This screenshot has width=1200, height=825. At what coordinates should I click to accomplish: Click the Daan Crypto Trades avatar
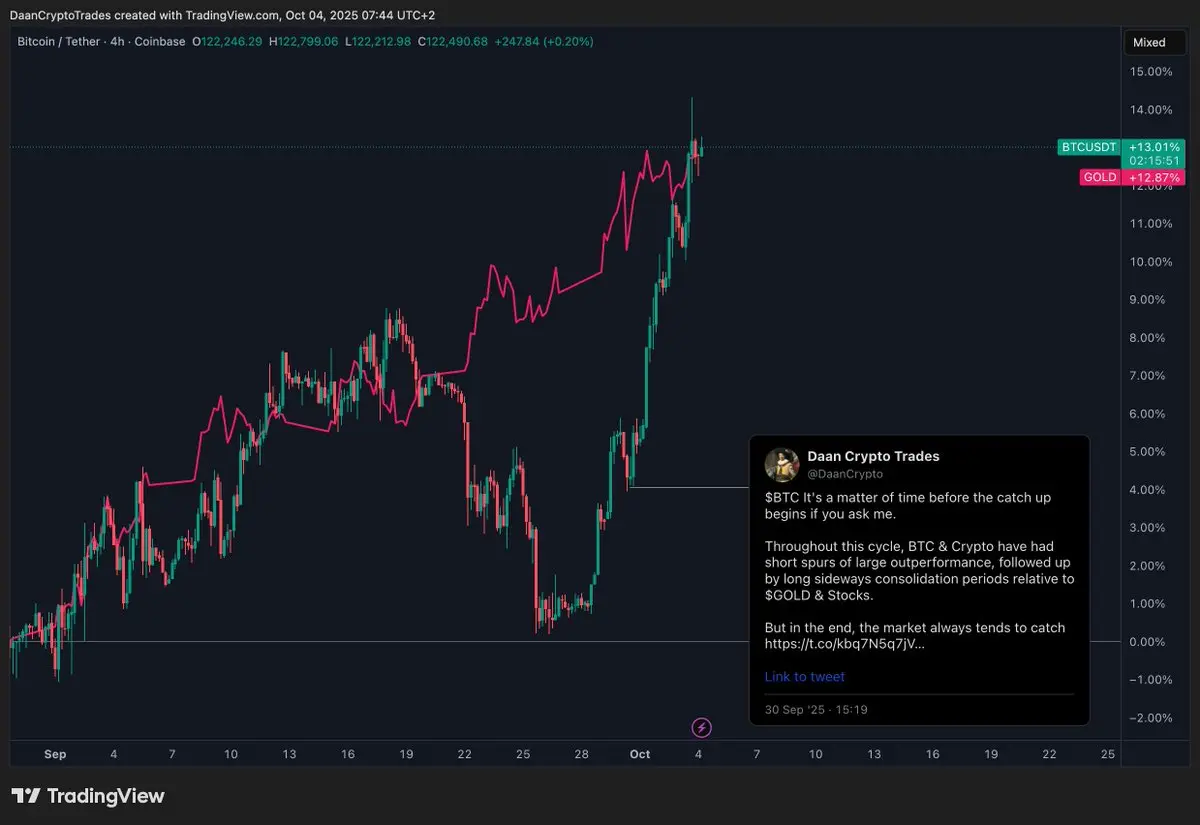781,465
